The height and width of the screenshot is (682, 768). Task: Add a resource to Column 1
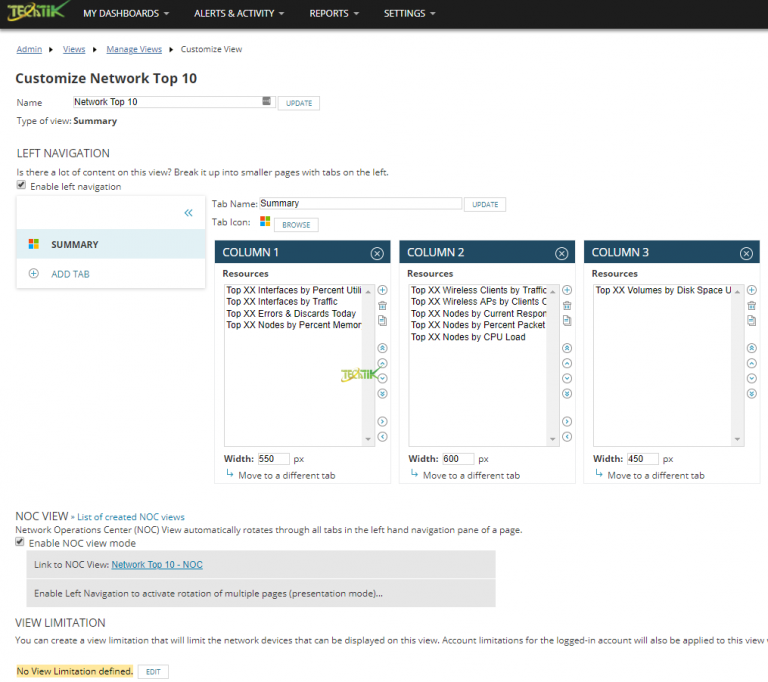pos(383,290)
